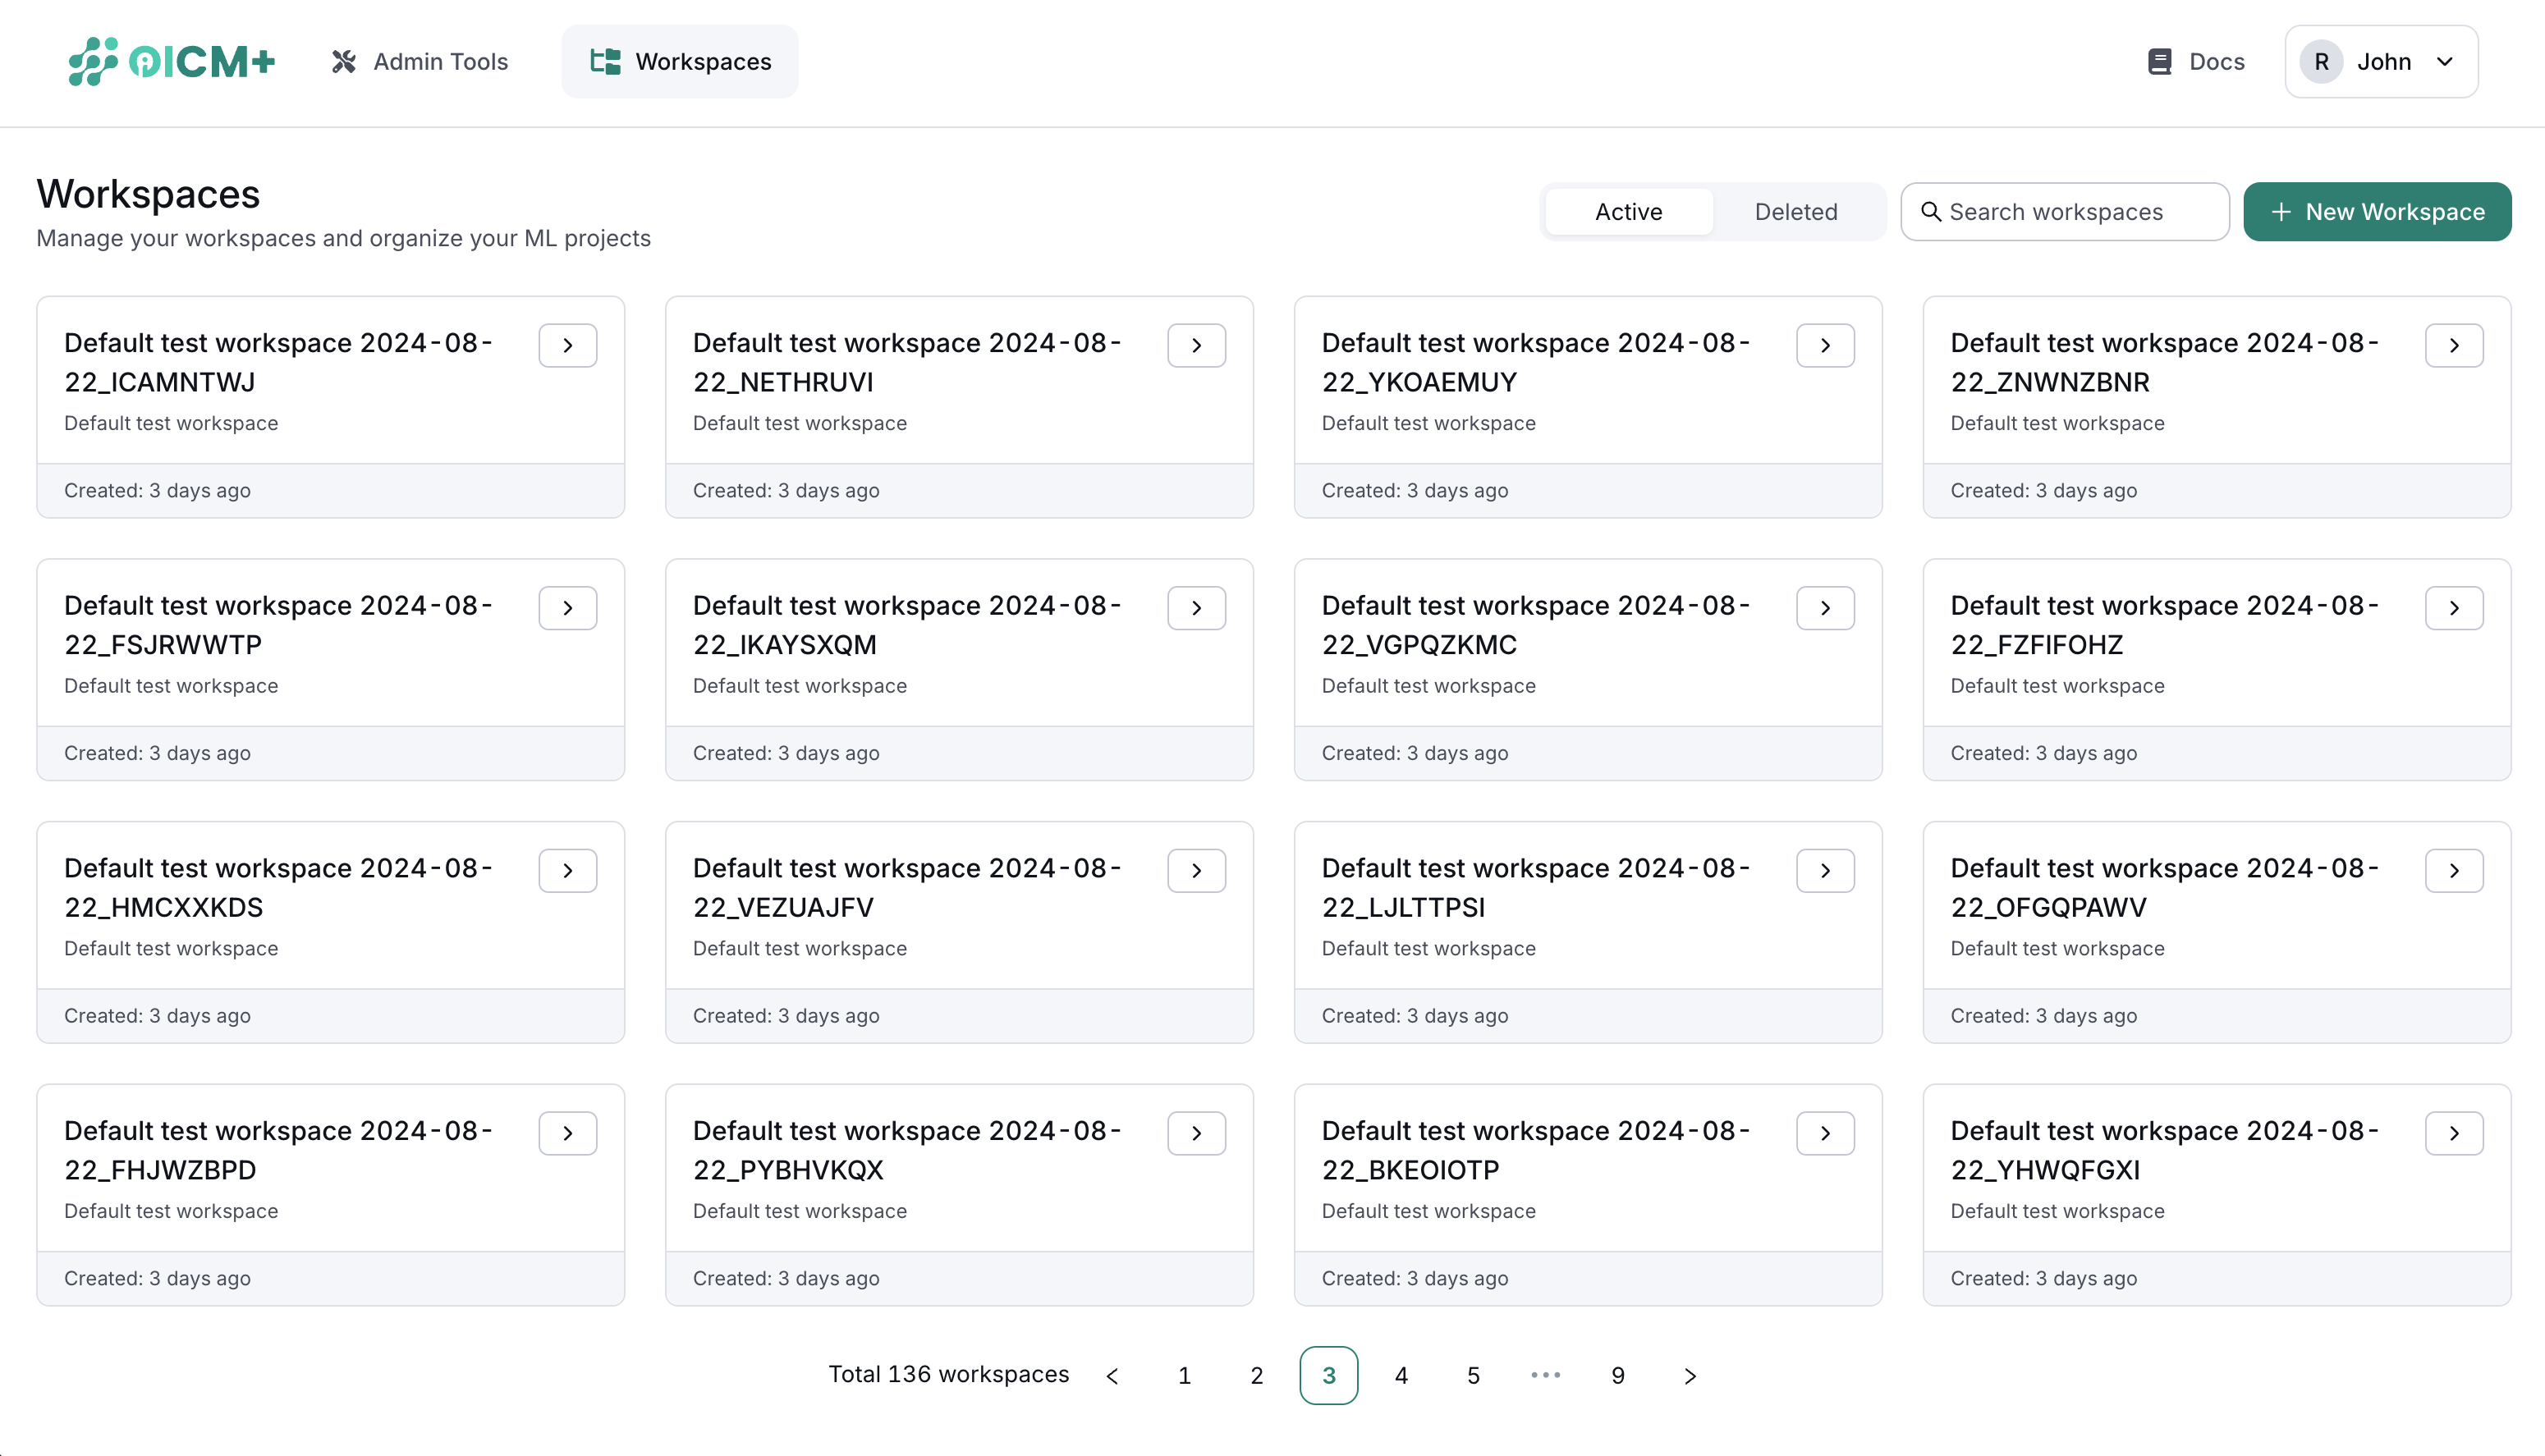This screenshot has height=1456, width=2545.
Task: Click the ICM+ logo icon
Action: [94, 62]
